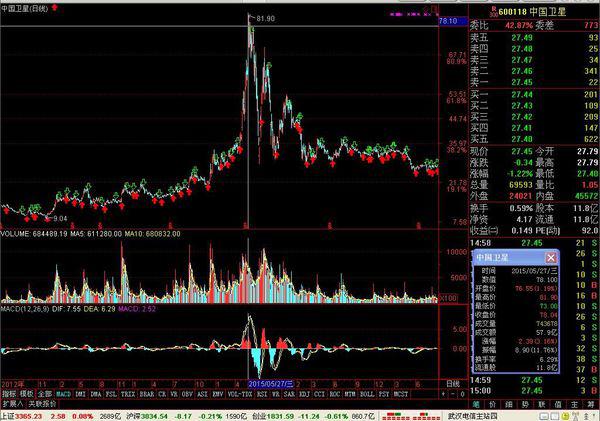Switch to the SAR indicator tab
Viewport: 600px width, 421px height.
(289, 393)
